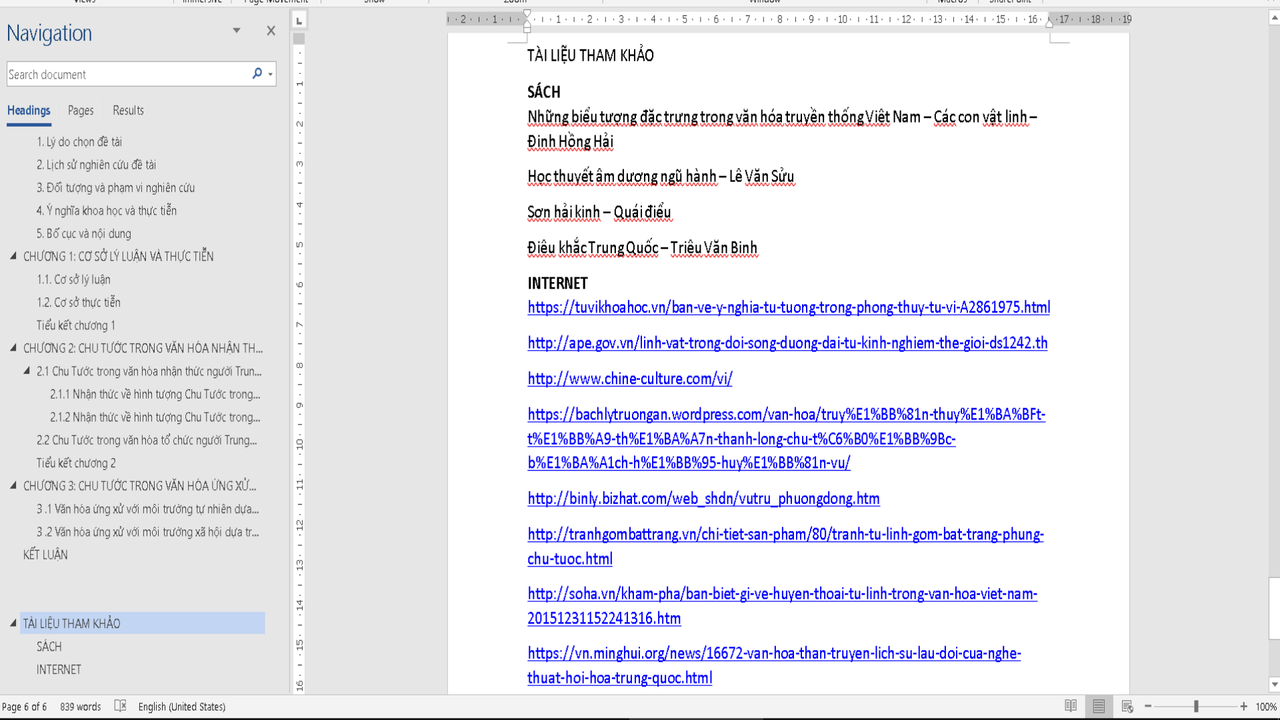Open the vn.minghui.org hyperlink

point(774,666)
